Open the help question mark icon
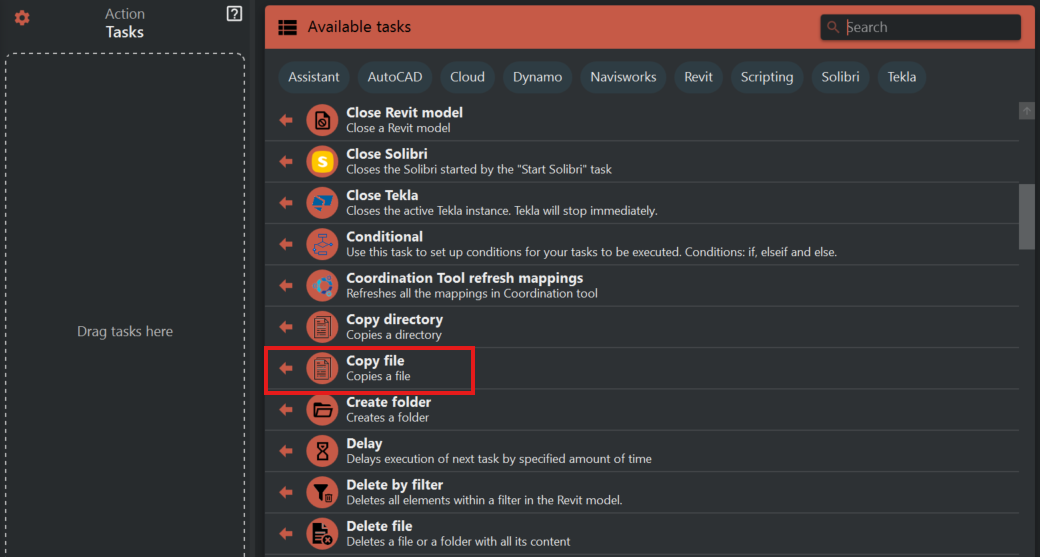This screenshot has width=1040, height=557. (234, 14)
